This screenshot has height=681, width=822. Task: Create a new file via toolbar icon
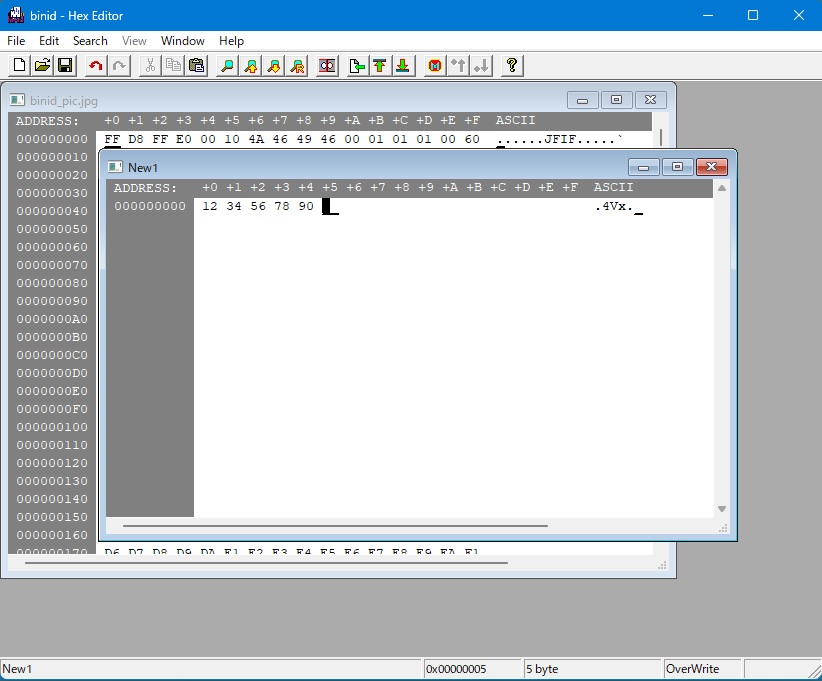click(19, 66)
